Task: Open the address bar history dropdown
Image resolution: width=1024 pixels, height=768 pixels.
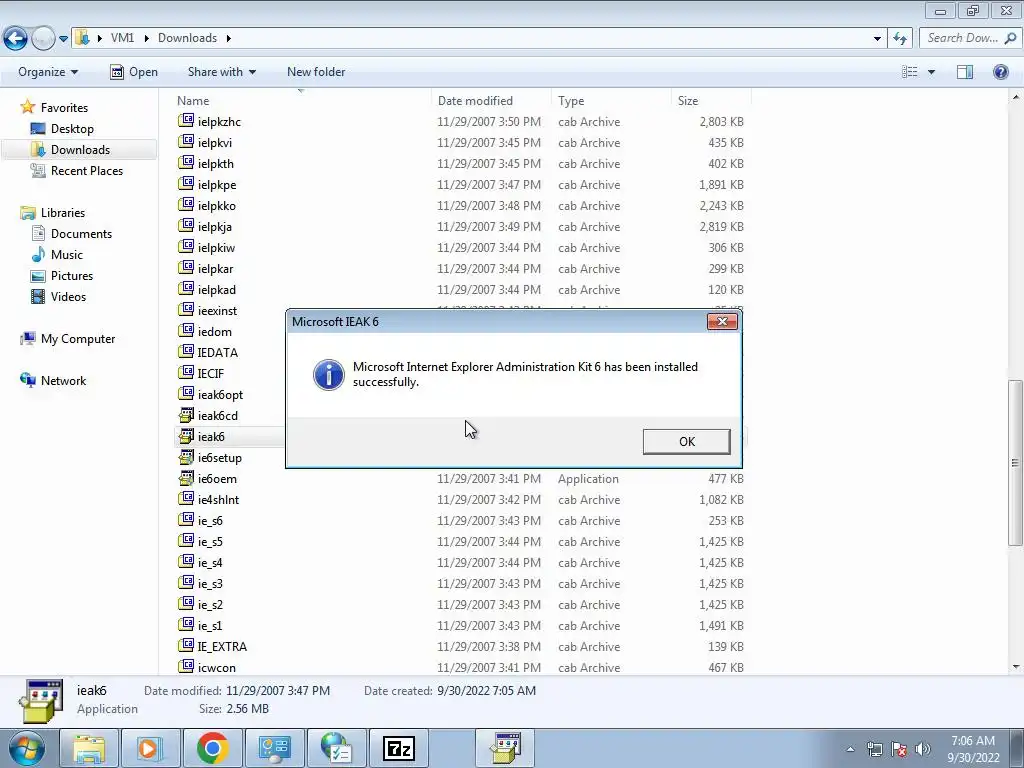Action: tap(877, 38)
